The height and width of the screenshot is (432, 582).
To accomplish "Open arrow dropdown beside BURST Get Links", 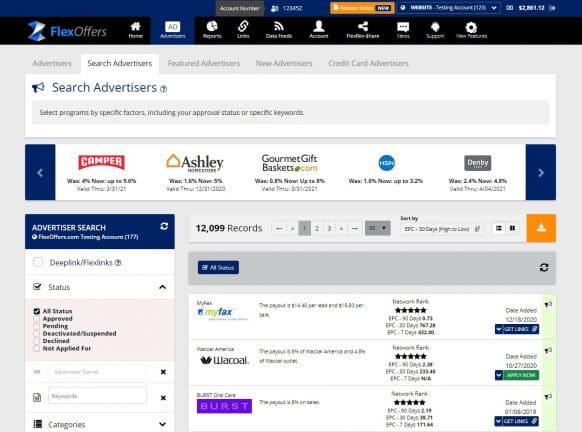I will [x=499, y=421].
